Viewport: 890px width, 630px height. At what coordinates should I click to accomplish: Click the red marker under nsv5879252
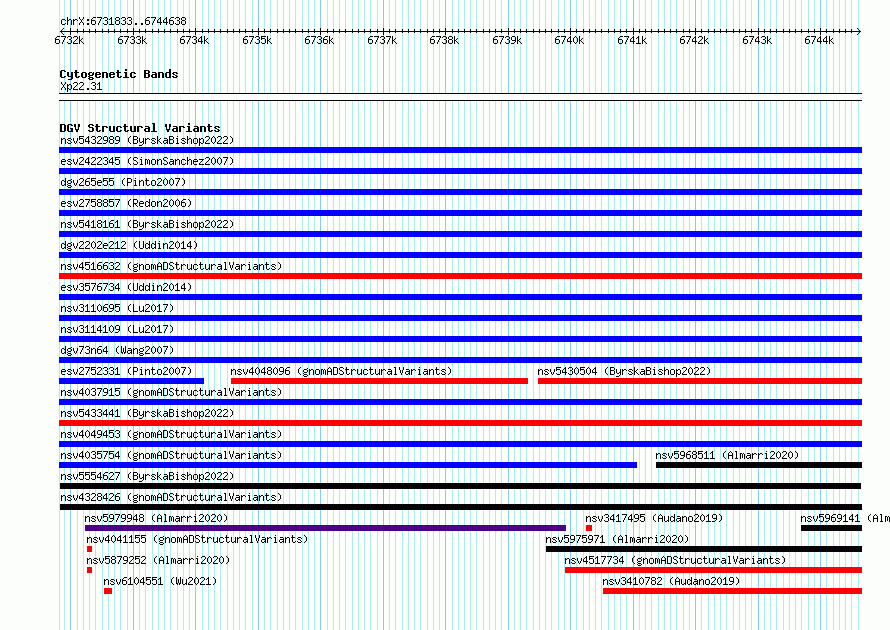(x=89, y=570)
